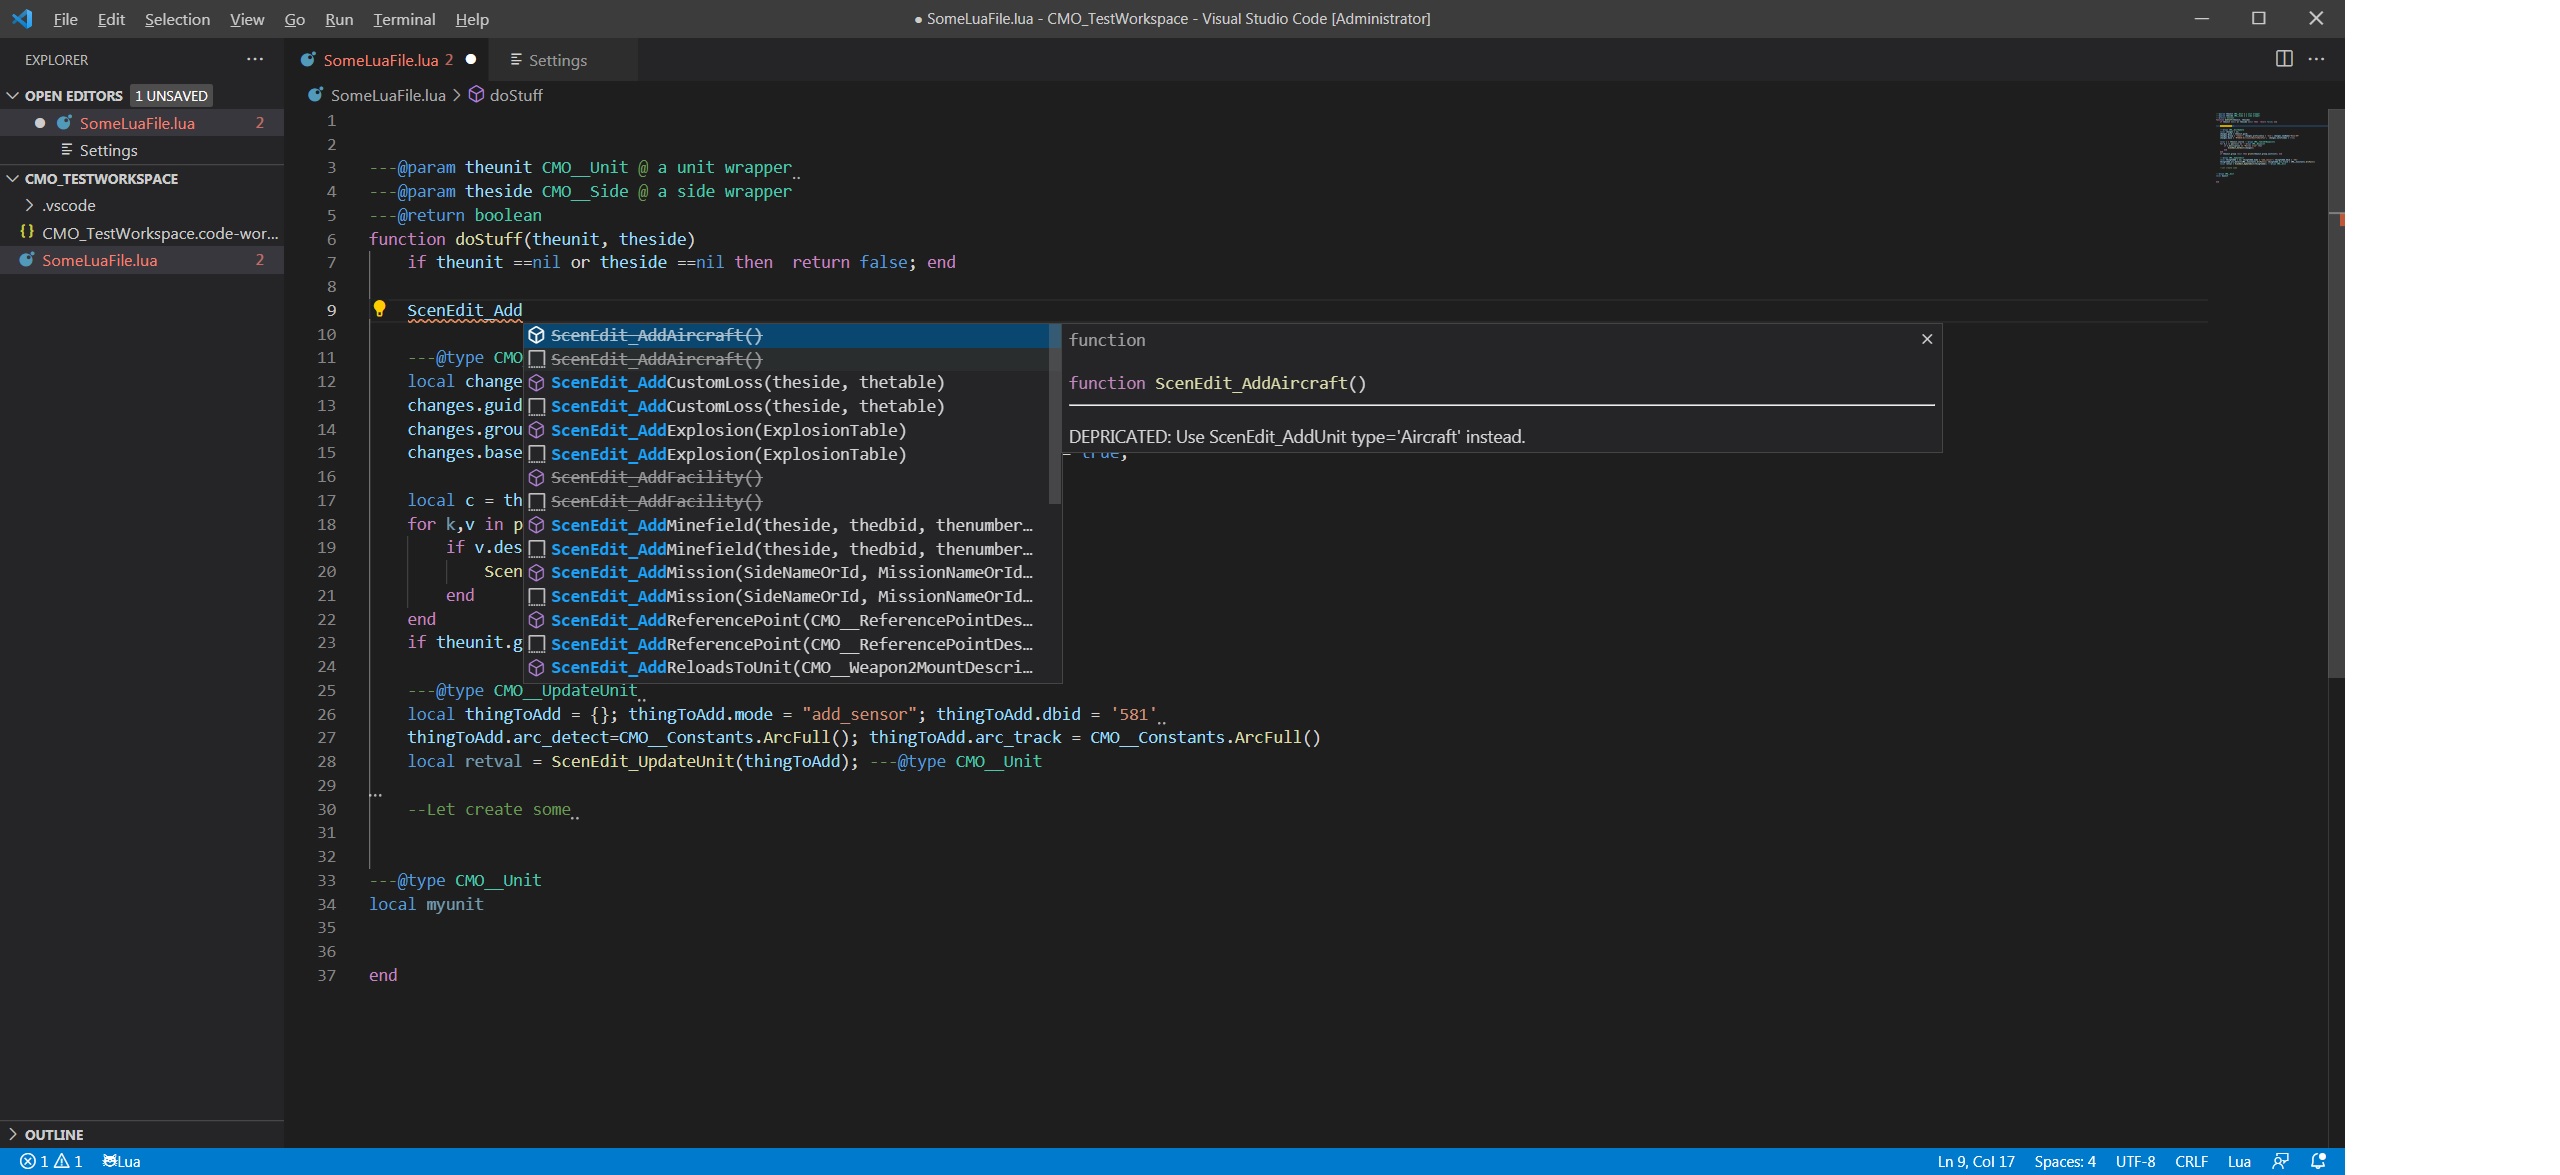Open SomeLuaFile.lua in workspace tree
This screenshot has width=2560, height=1175.
[x=142, y=260]
